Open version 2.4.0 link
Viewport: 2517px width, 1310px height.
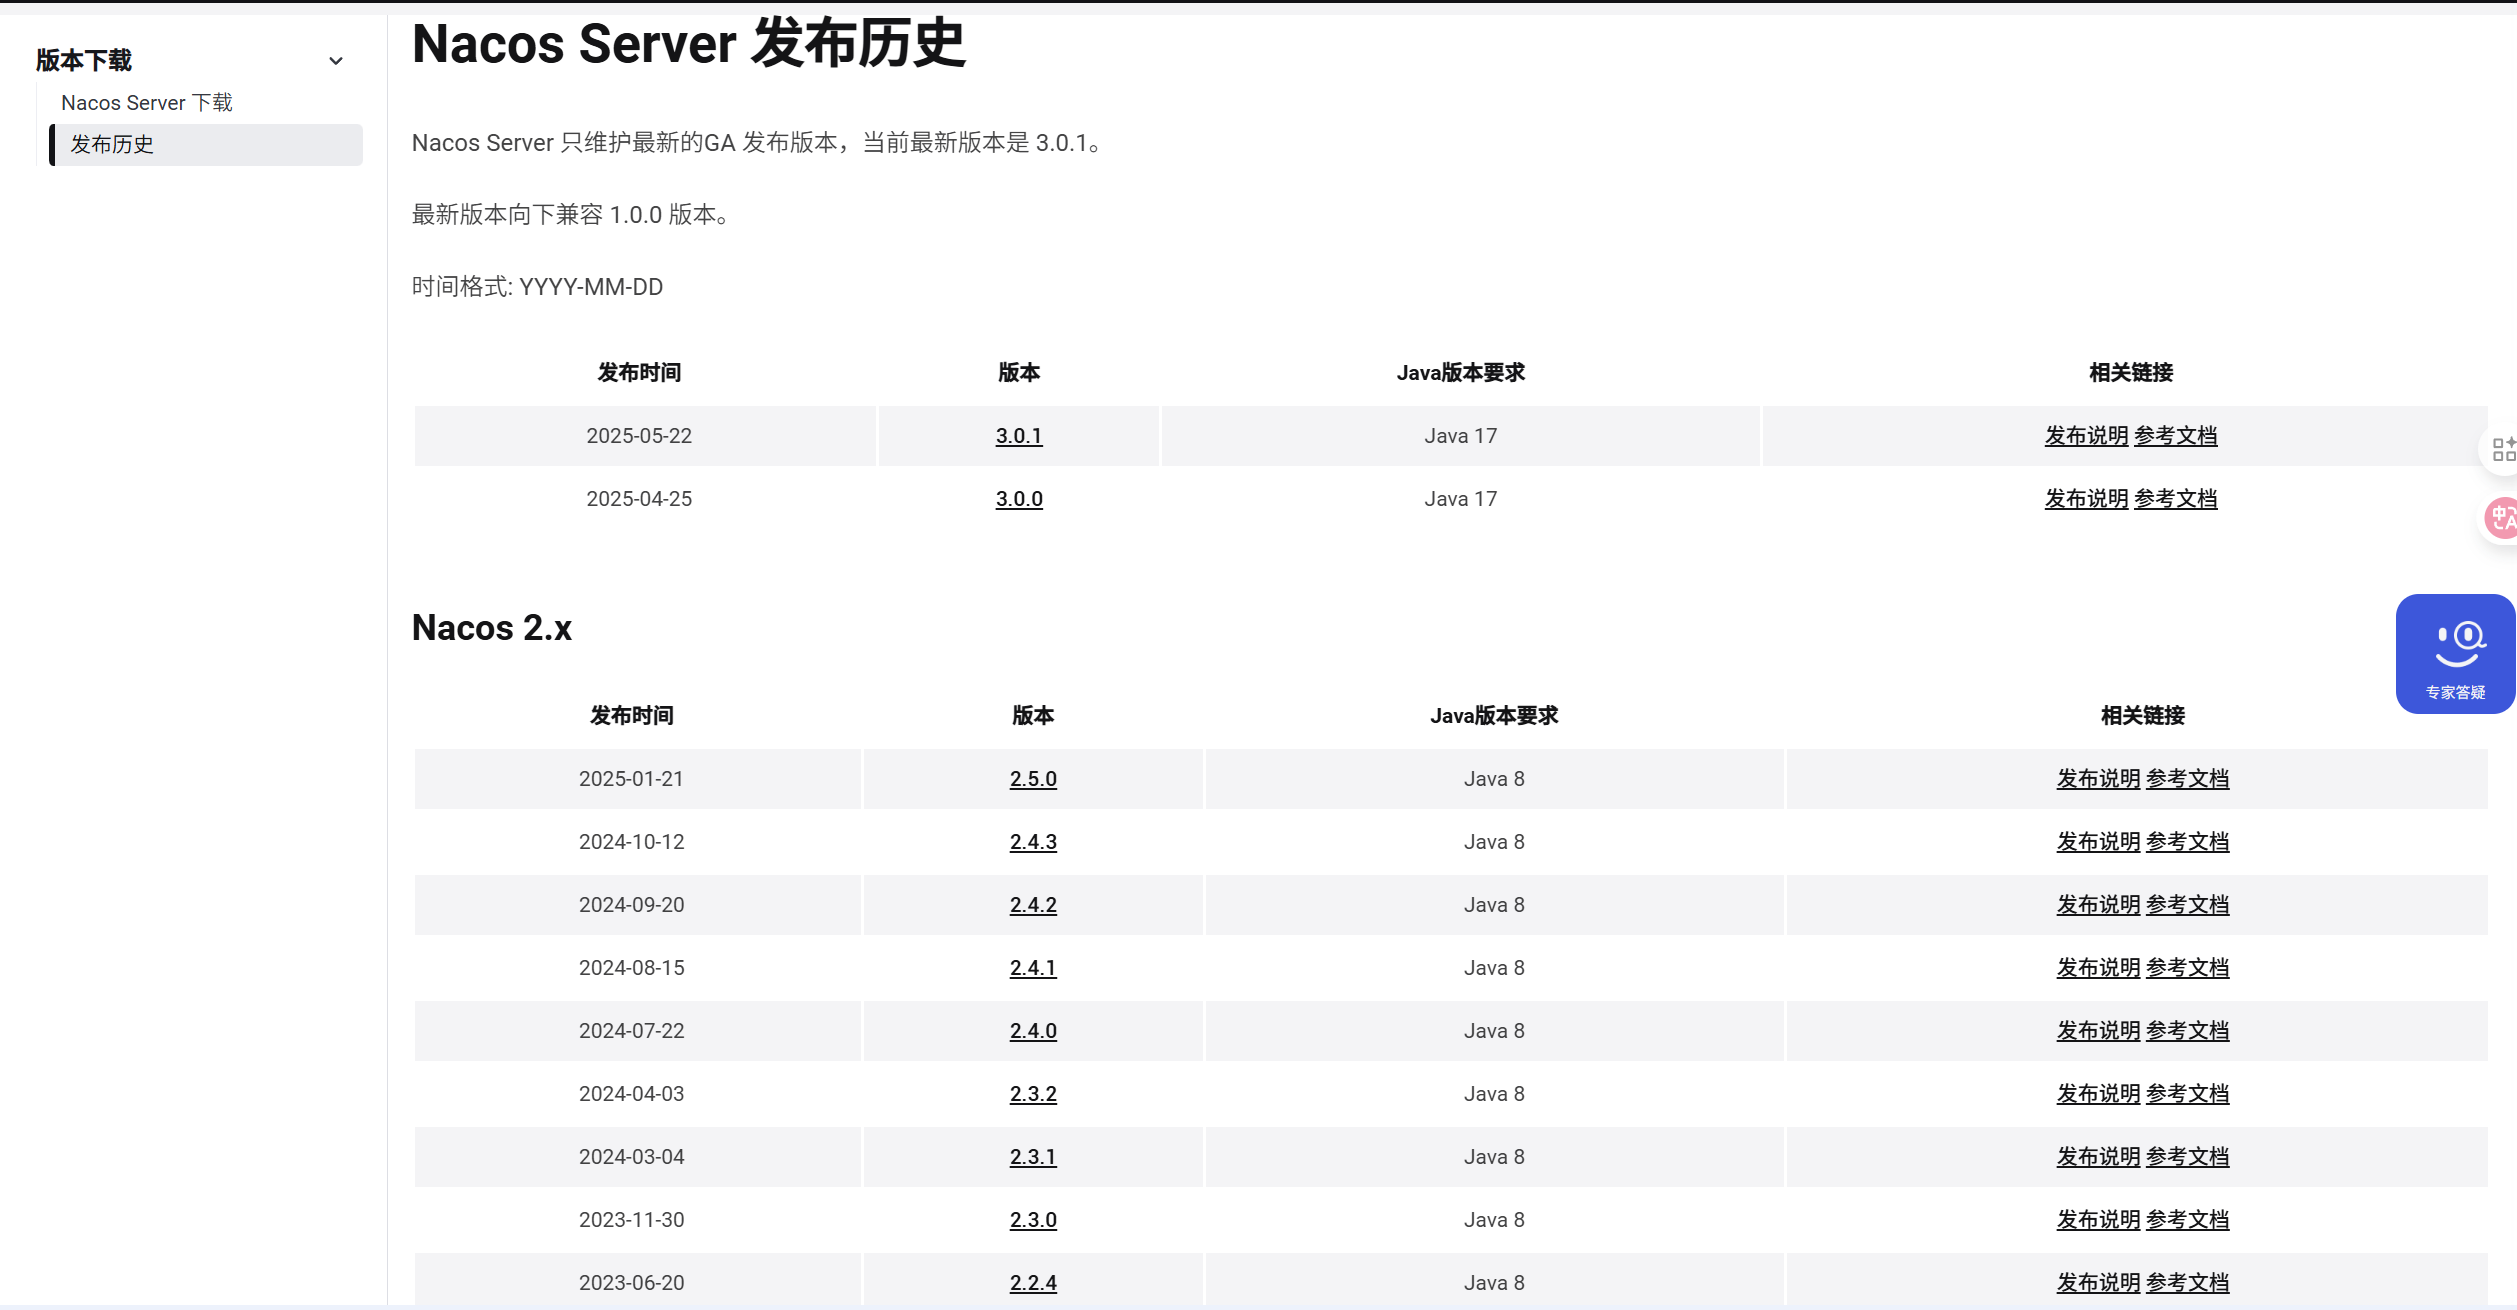(x=1033, y=1031)
